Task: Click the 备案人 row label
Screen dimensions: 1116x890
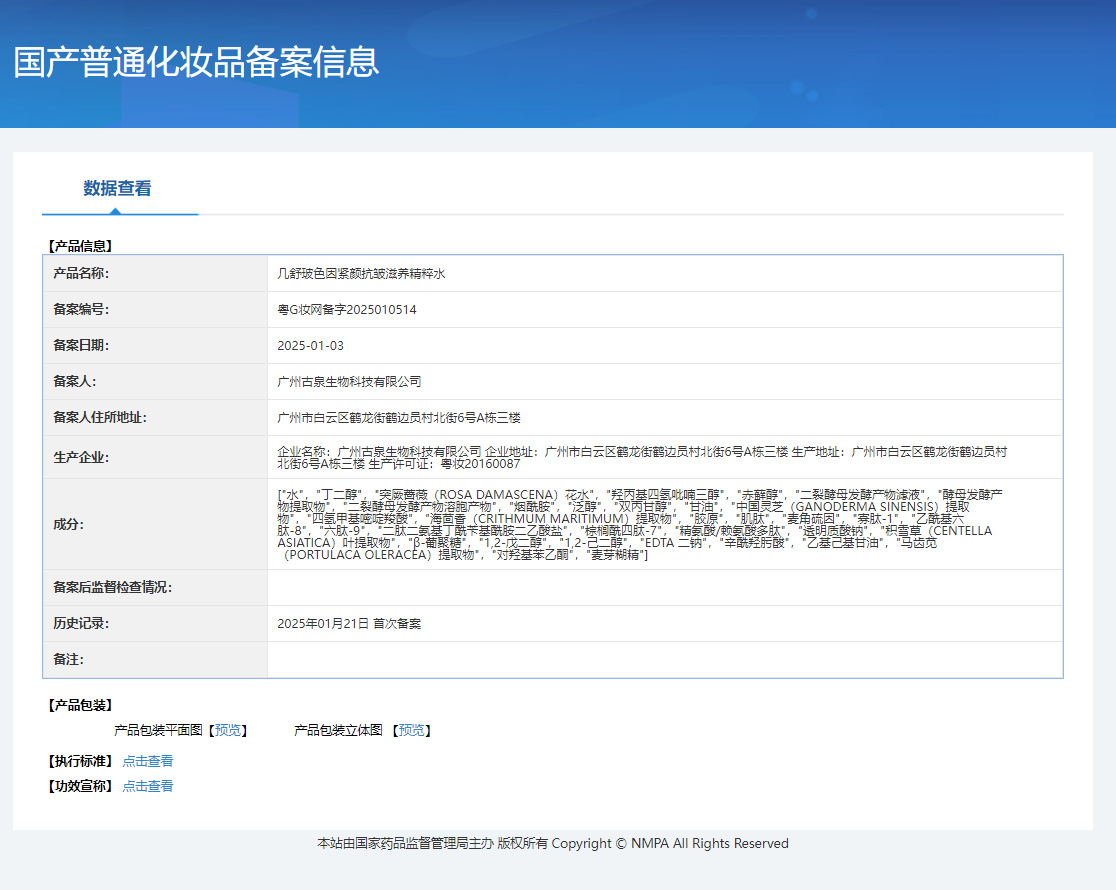Action: point(75,382)
